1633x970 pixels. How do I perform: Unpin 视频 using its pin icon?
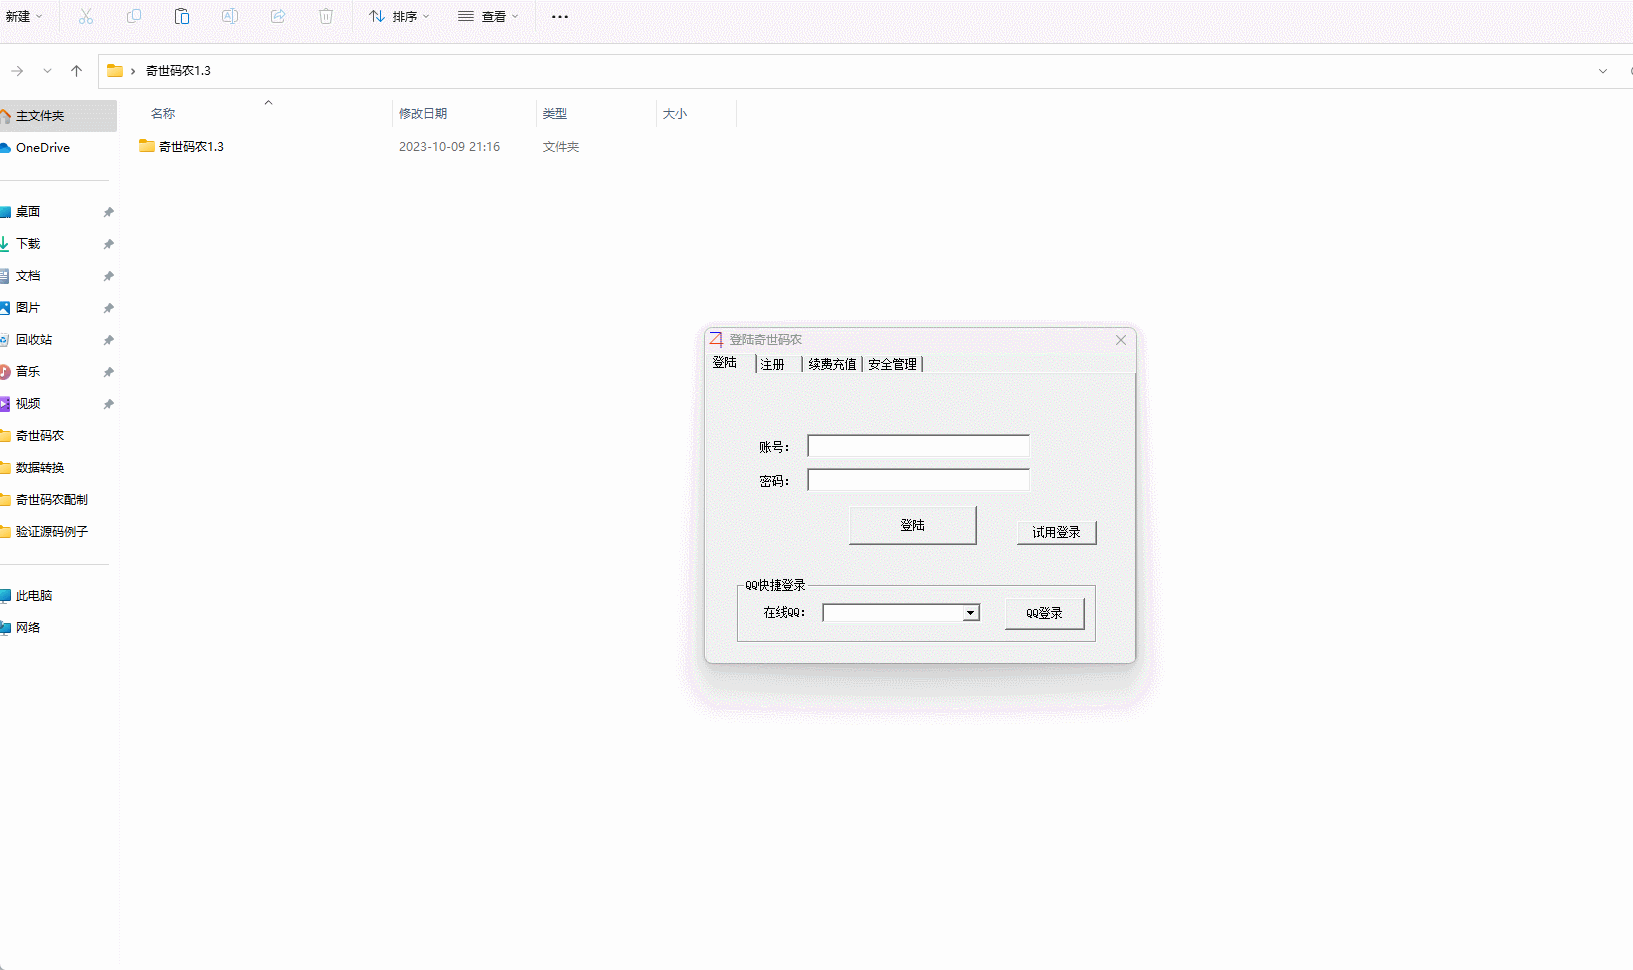[108, 404]
